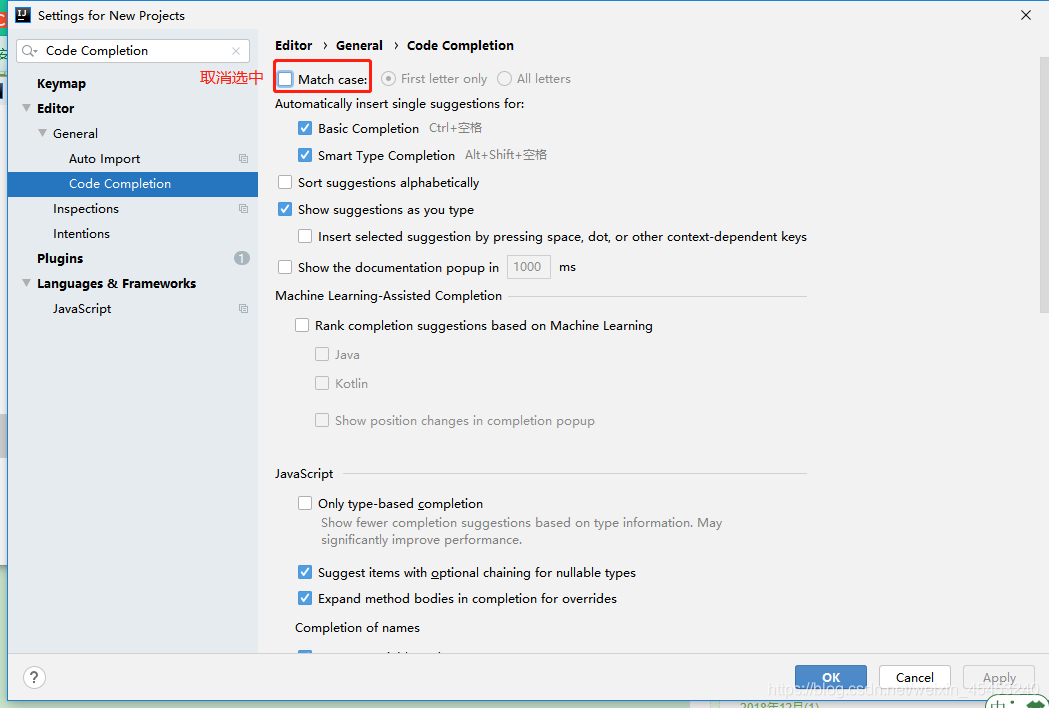This screenshot has width=1049, height=708.
Task: Uncheck Smart Type Completion checkbox
Action: click(x=305, y=155)
